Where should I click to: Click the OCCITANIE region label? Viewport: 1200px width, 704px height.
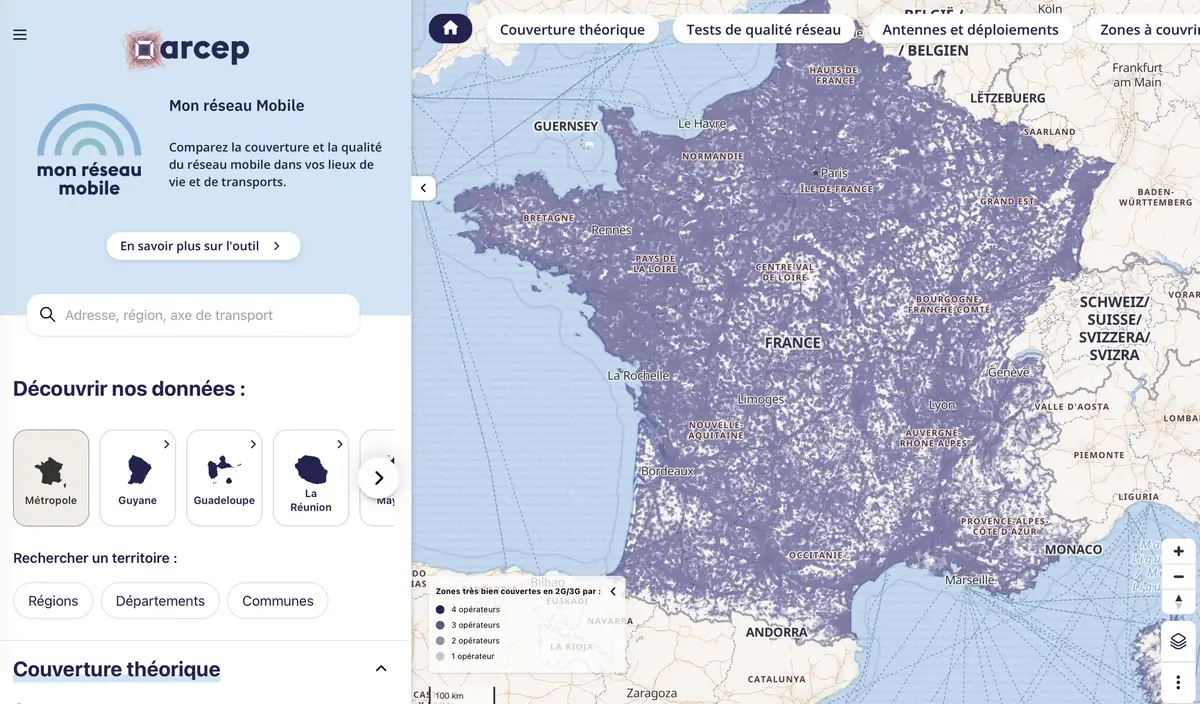point(817,555)
